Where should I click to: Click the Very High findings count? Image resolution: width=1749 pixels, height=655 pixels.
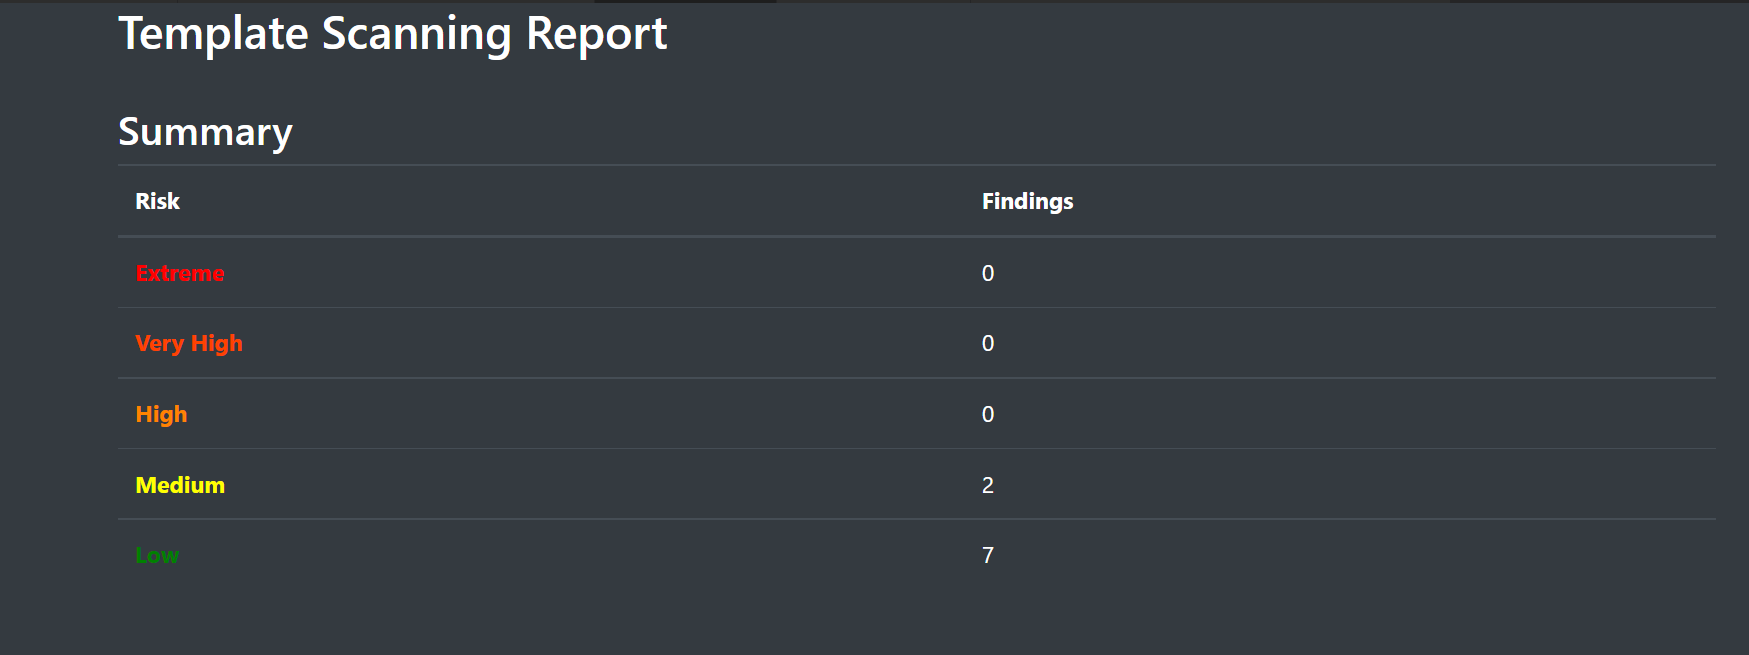point(988,343)
